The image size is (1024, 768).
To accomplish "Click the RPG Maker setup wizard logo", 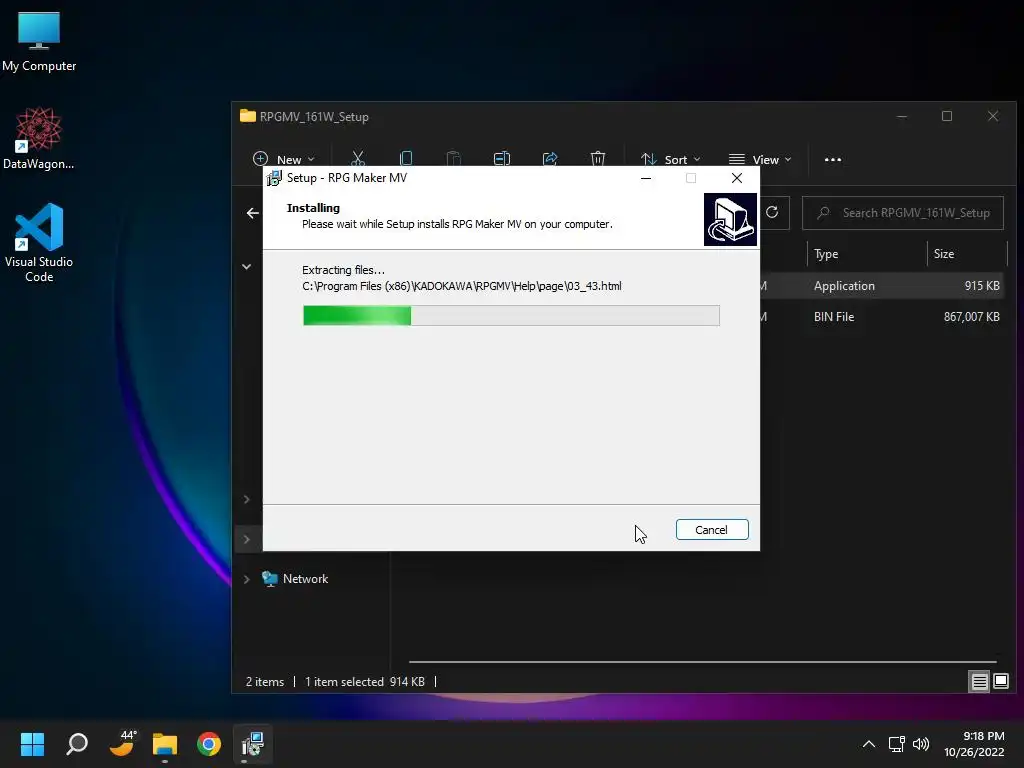I will click(730, 219).
